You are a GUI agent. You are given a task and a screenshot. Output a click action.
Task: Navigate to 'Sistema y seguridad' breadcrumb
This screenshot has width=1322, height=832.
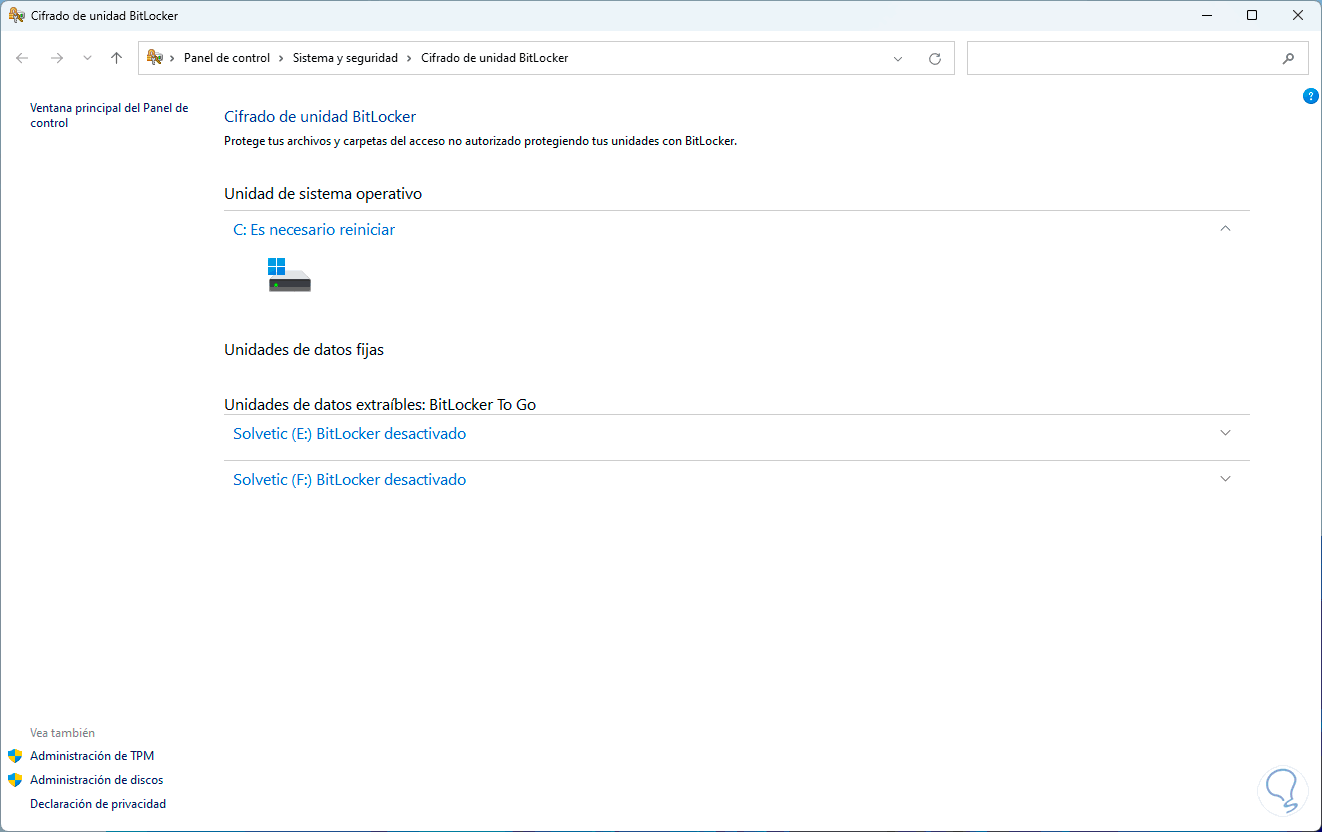click(345, 58)
